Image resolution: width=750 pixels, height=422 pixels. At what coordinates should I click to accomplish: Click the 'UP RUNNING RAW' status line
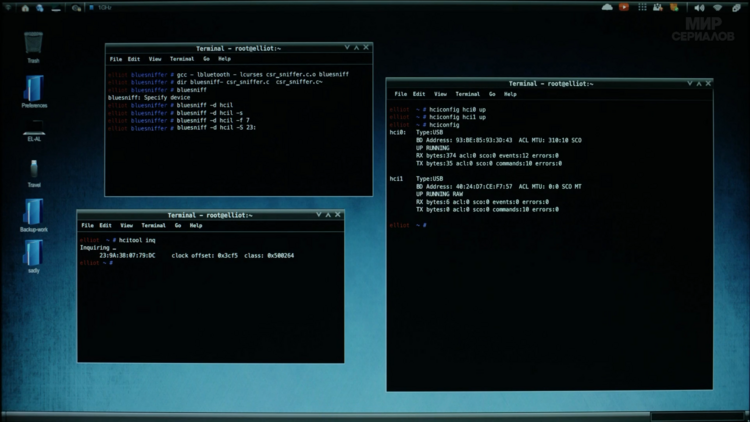(x=440, y=194)
